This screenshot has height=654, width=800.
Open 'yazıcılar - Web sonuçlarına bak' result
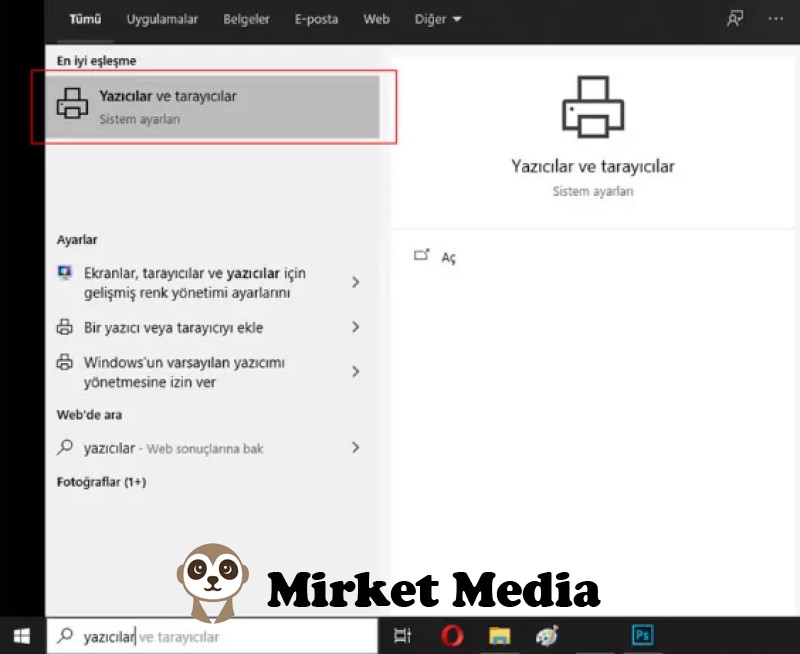(x=173, y=448)
